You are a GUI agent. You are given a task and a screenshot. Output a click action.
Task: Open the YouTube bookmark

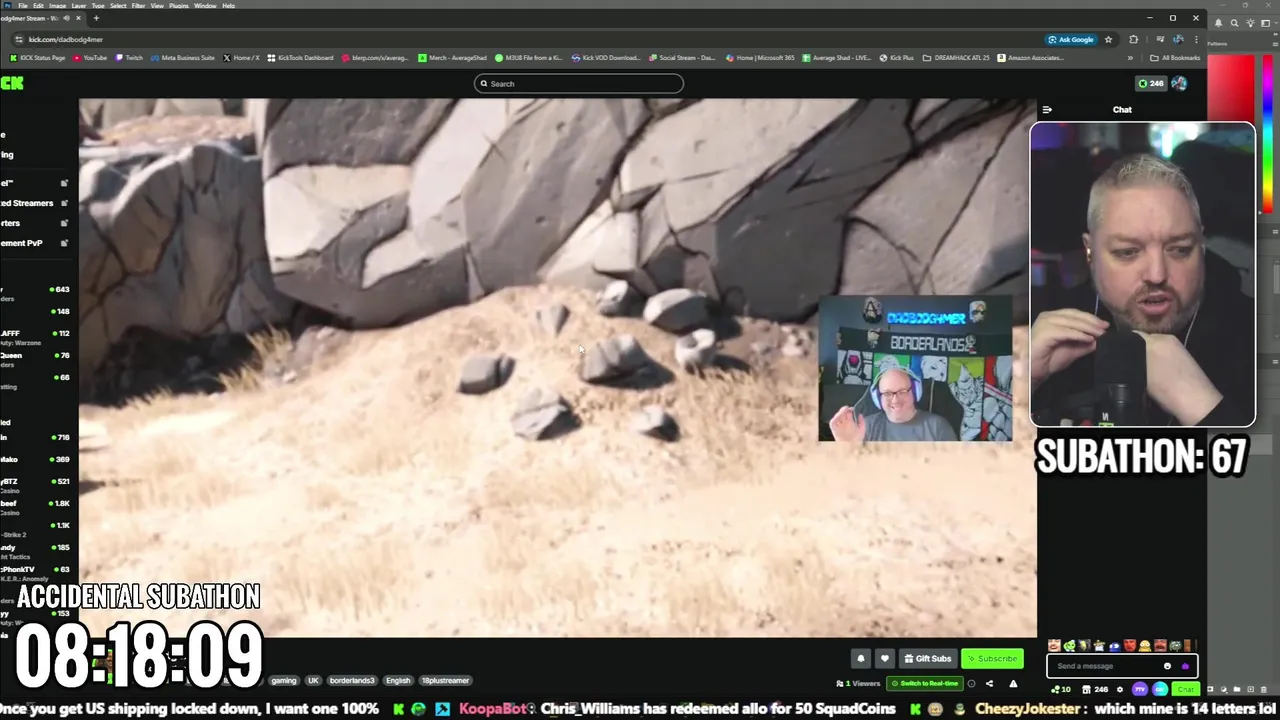click(x=90, y=58)
